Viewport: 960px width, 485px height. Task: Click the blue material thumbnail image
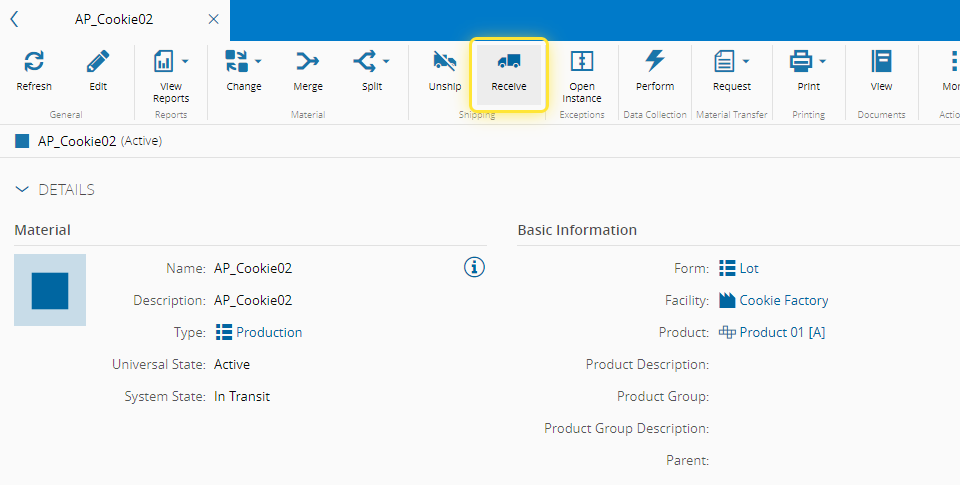click(x=50, y=290)
